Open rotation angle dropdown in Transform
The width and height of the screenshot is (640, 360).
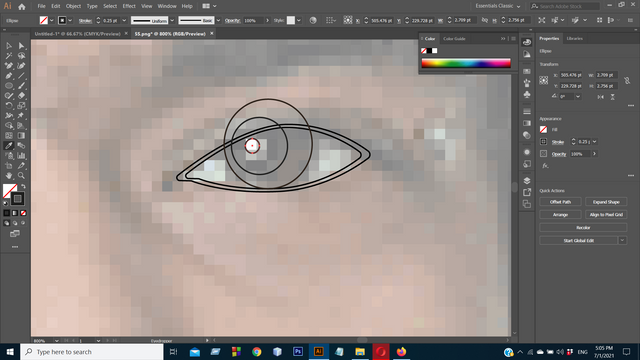578,97
